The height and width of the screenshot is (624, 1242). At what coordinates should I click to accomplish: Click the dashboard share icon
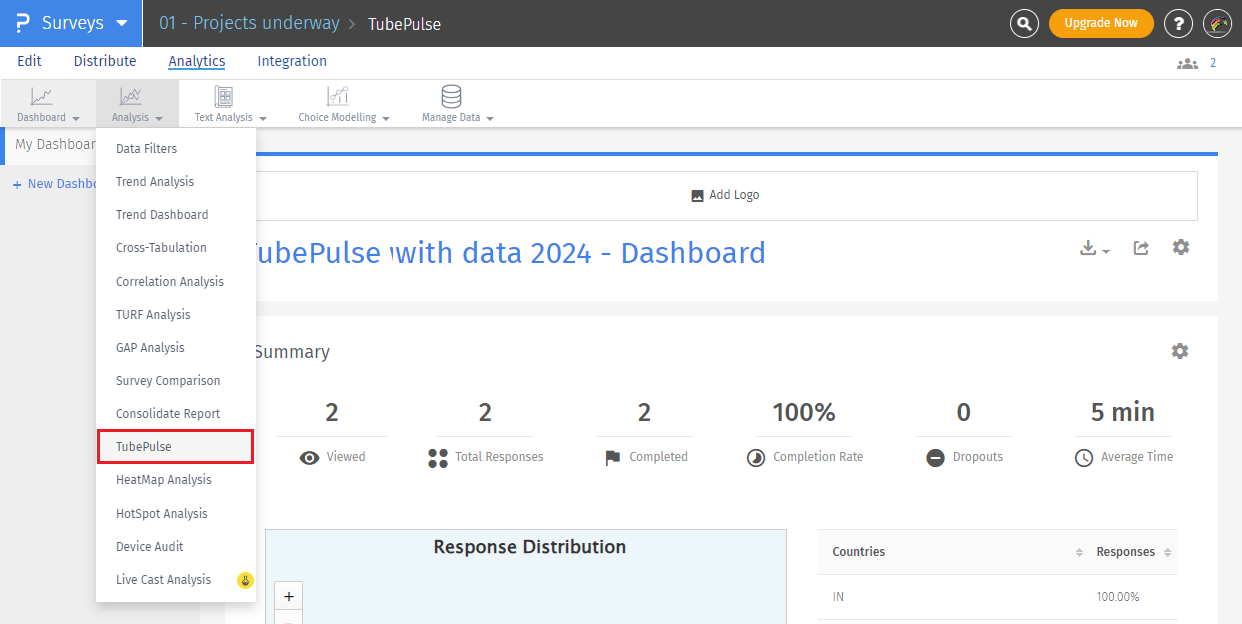pyautogui.click(x=1141, y=248)
